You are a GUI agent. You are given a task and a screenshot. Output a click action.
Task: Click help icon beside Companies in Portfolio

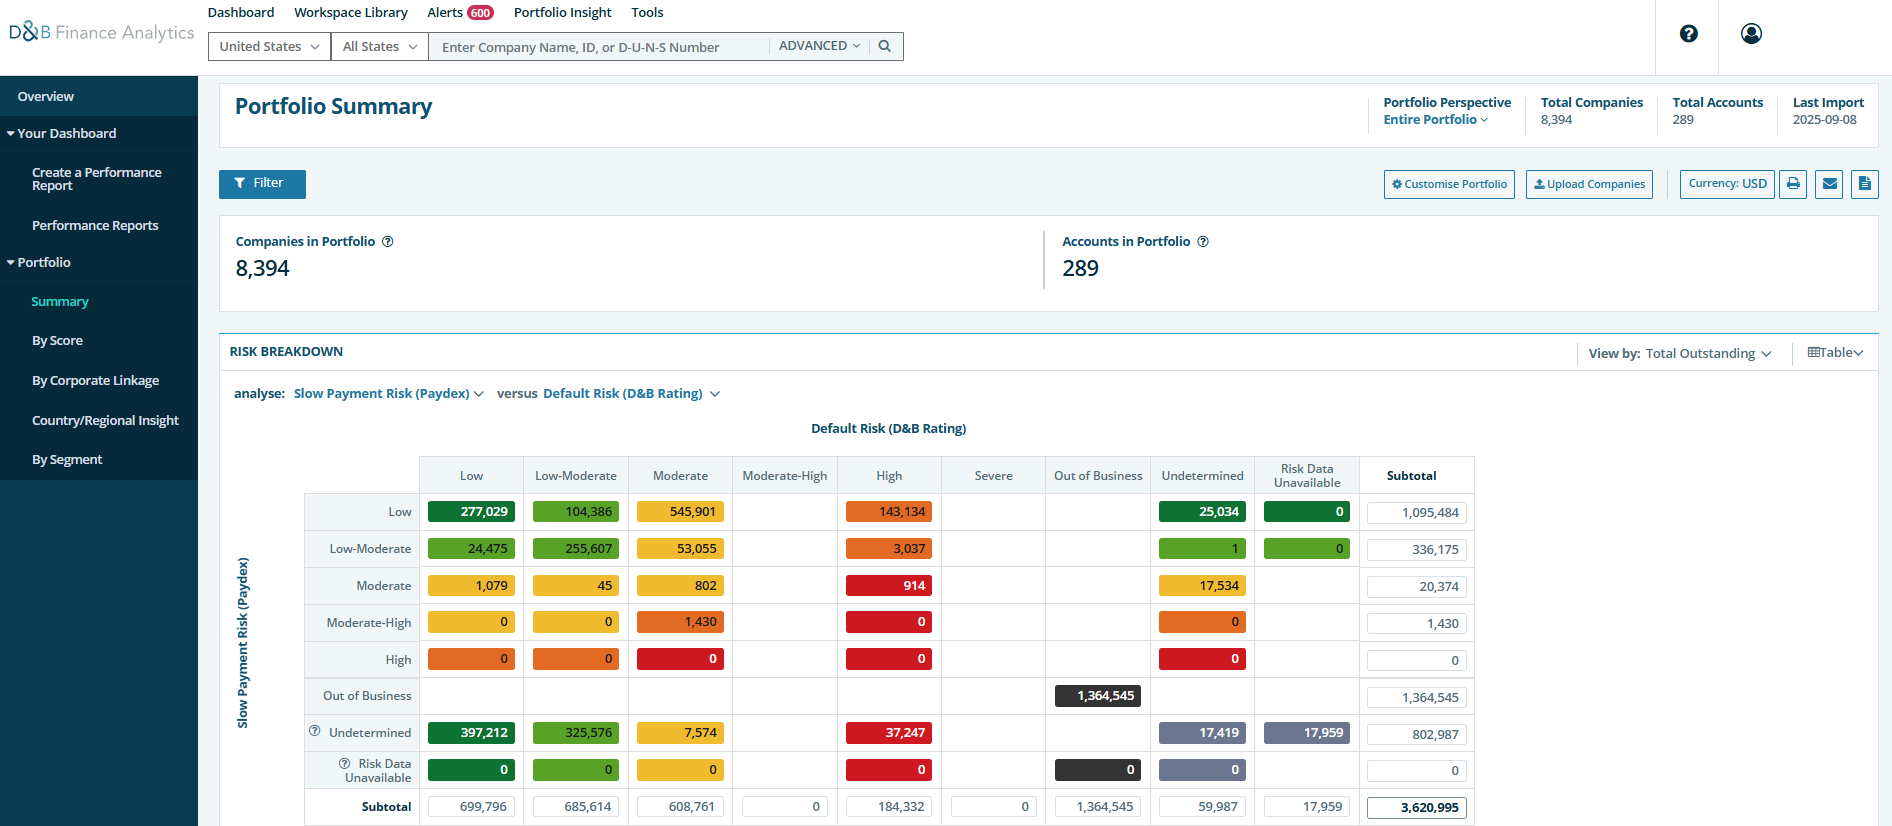click(388, 242)
